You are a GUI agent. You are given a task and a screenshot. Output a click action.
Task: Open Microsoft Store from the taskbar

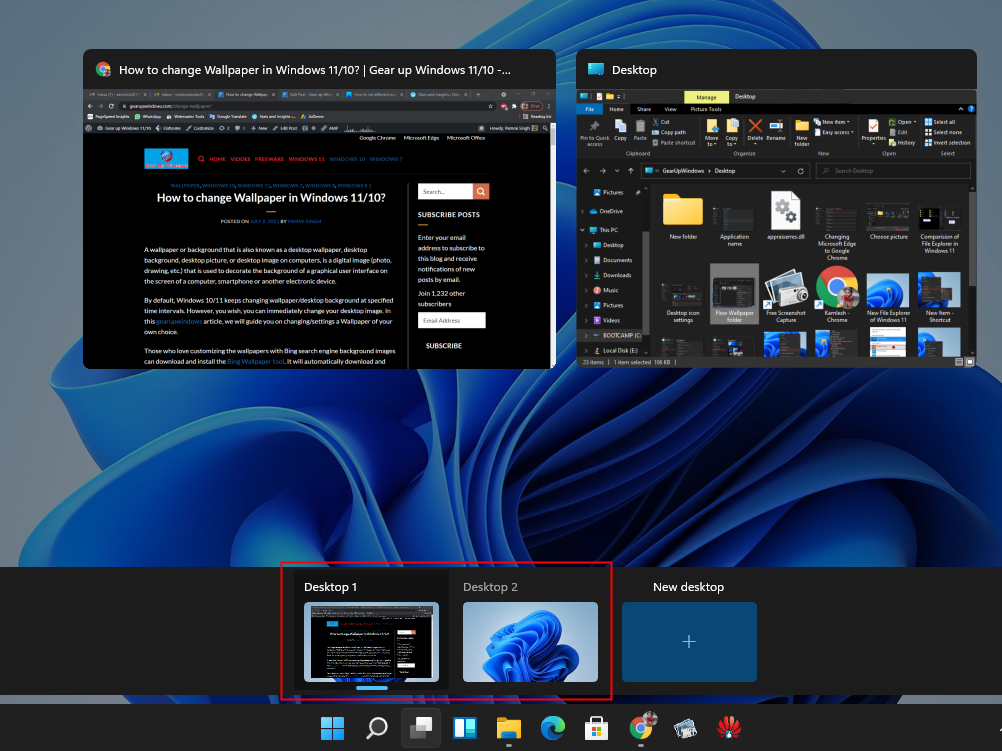[597, 727]
